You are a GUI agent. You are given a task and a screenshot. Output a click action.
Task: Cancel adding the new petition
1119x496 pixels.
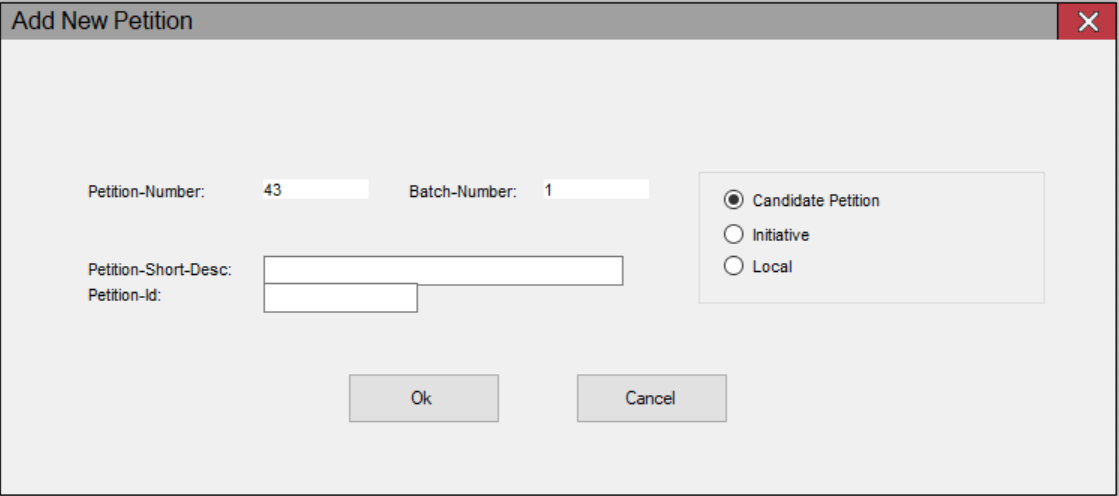[652, 398]
